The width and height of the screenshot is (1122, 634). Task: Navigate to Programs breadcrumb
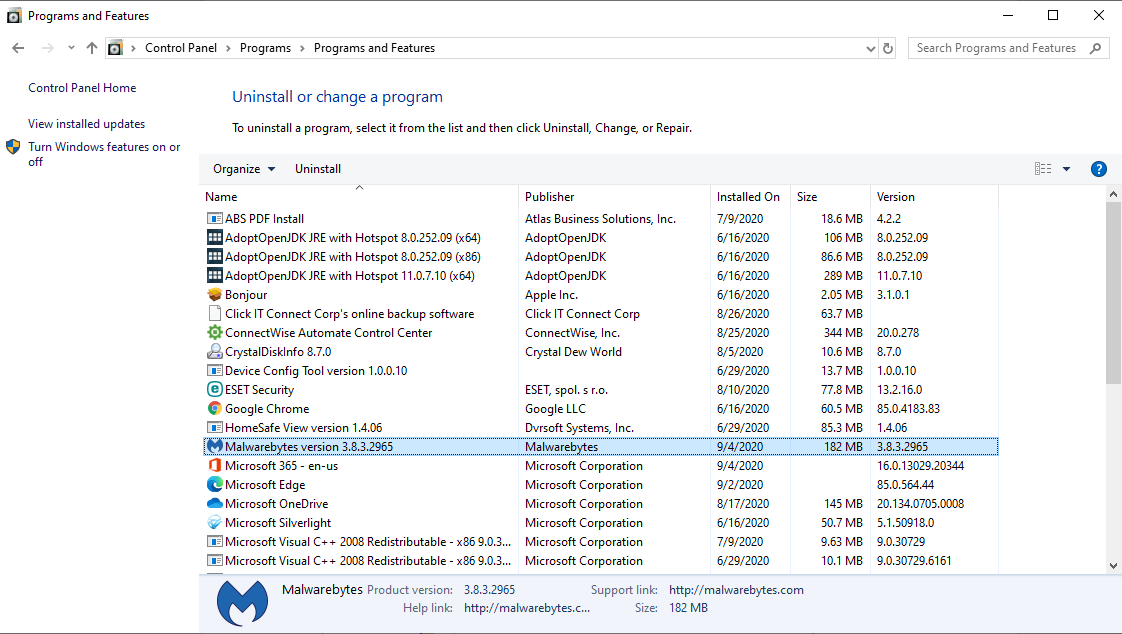(265, 48)
